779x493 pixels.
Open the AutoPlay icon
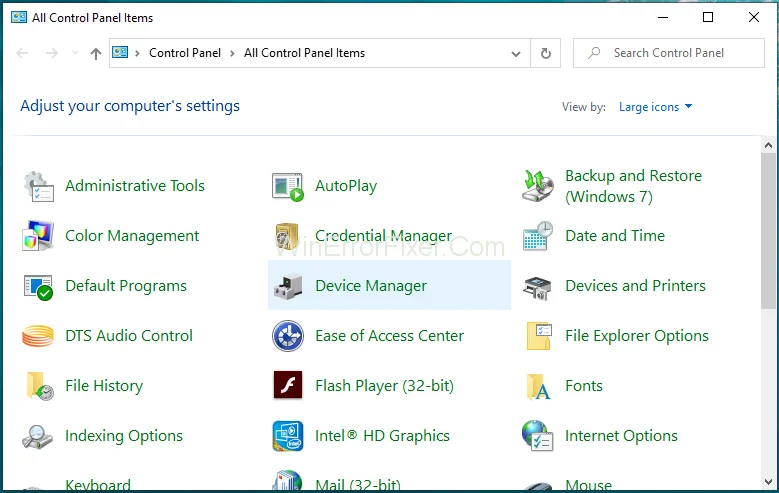(288, 186)
